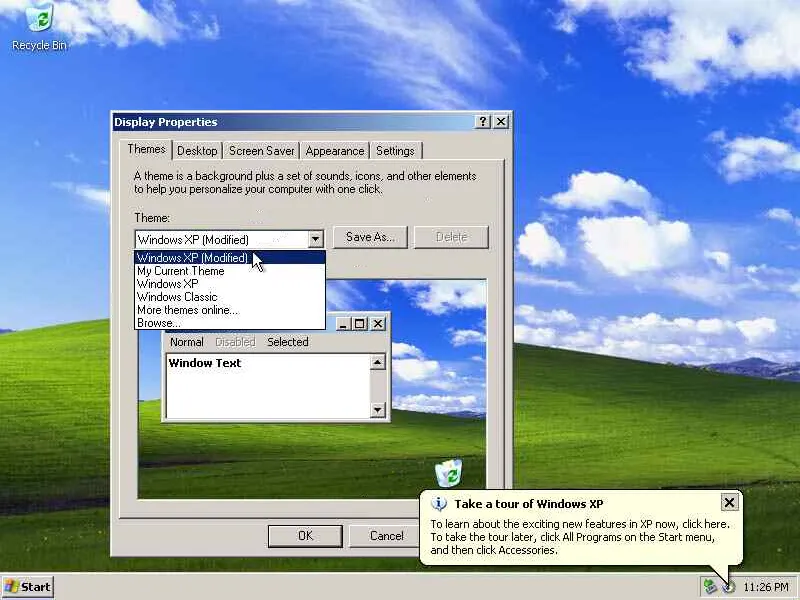Click the Recycle Bin icon in theme preview
800x600 pixels.
[x=449, y=473]
